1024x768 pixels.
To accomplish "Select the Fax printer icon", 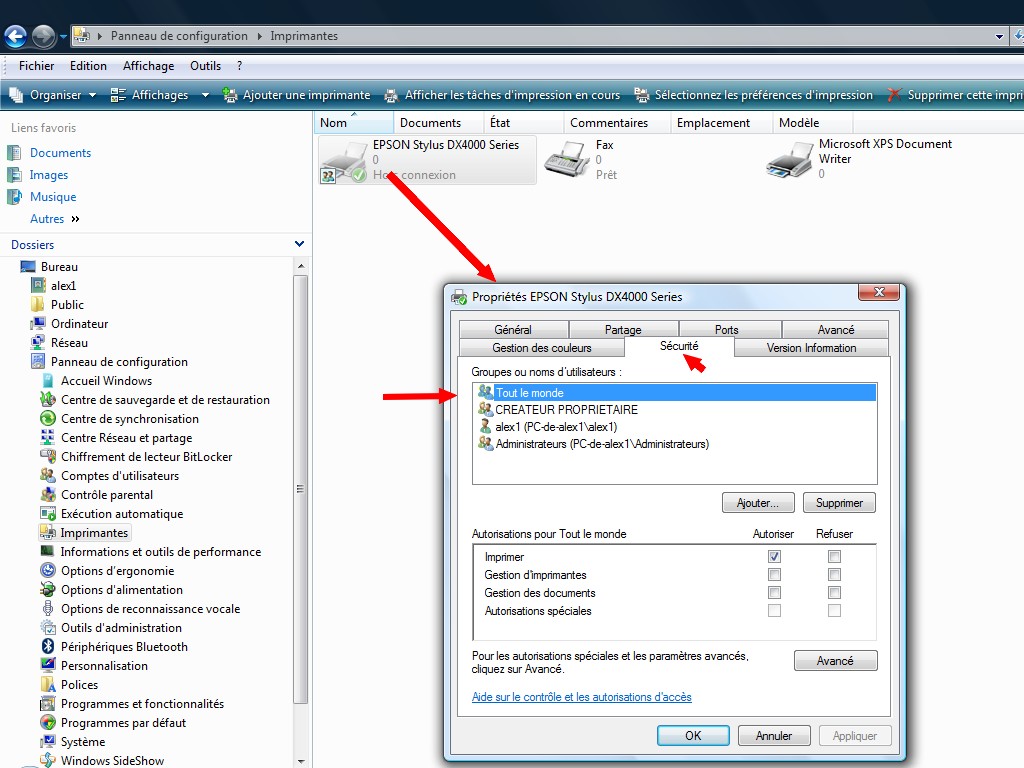I will pyautogui.click(x=566, y=159).
